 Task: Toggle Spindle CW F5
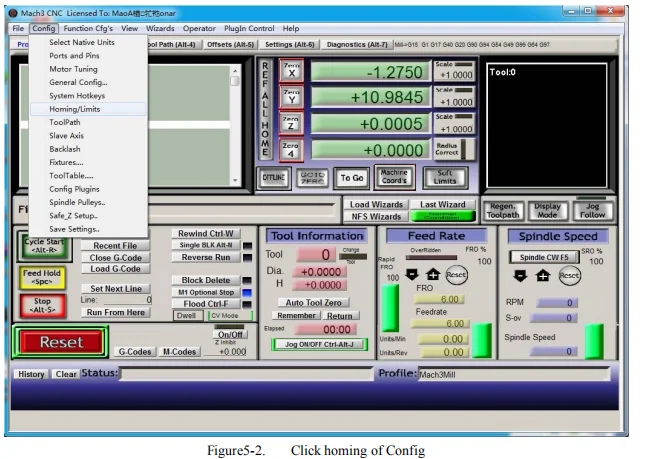pyautogui.click(x=544, y=257)
